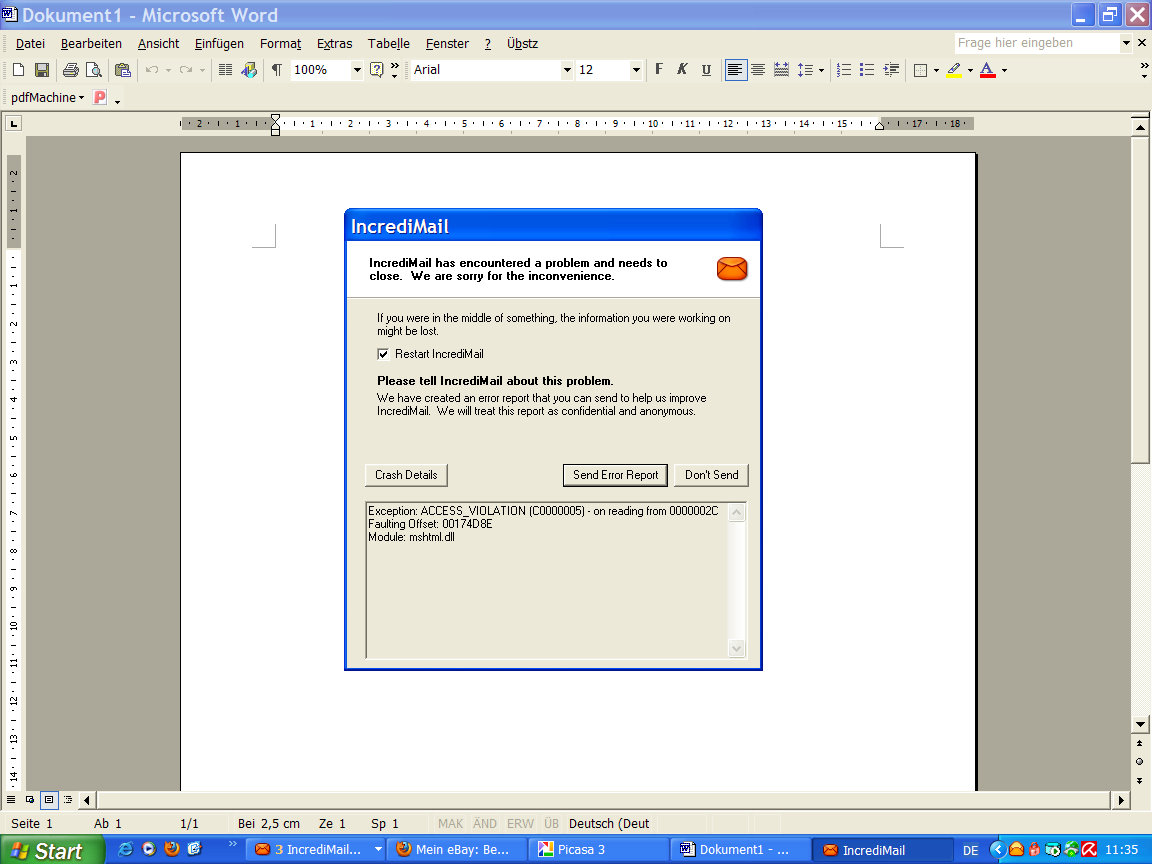Center-align text using the toolbar icon
The height and width of the screenshot is (864, 1152).
coord(758,70)
